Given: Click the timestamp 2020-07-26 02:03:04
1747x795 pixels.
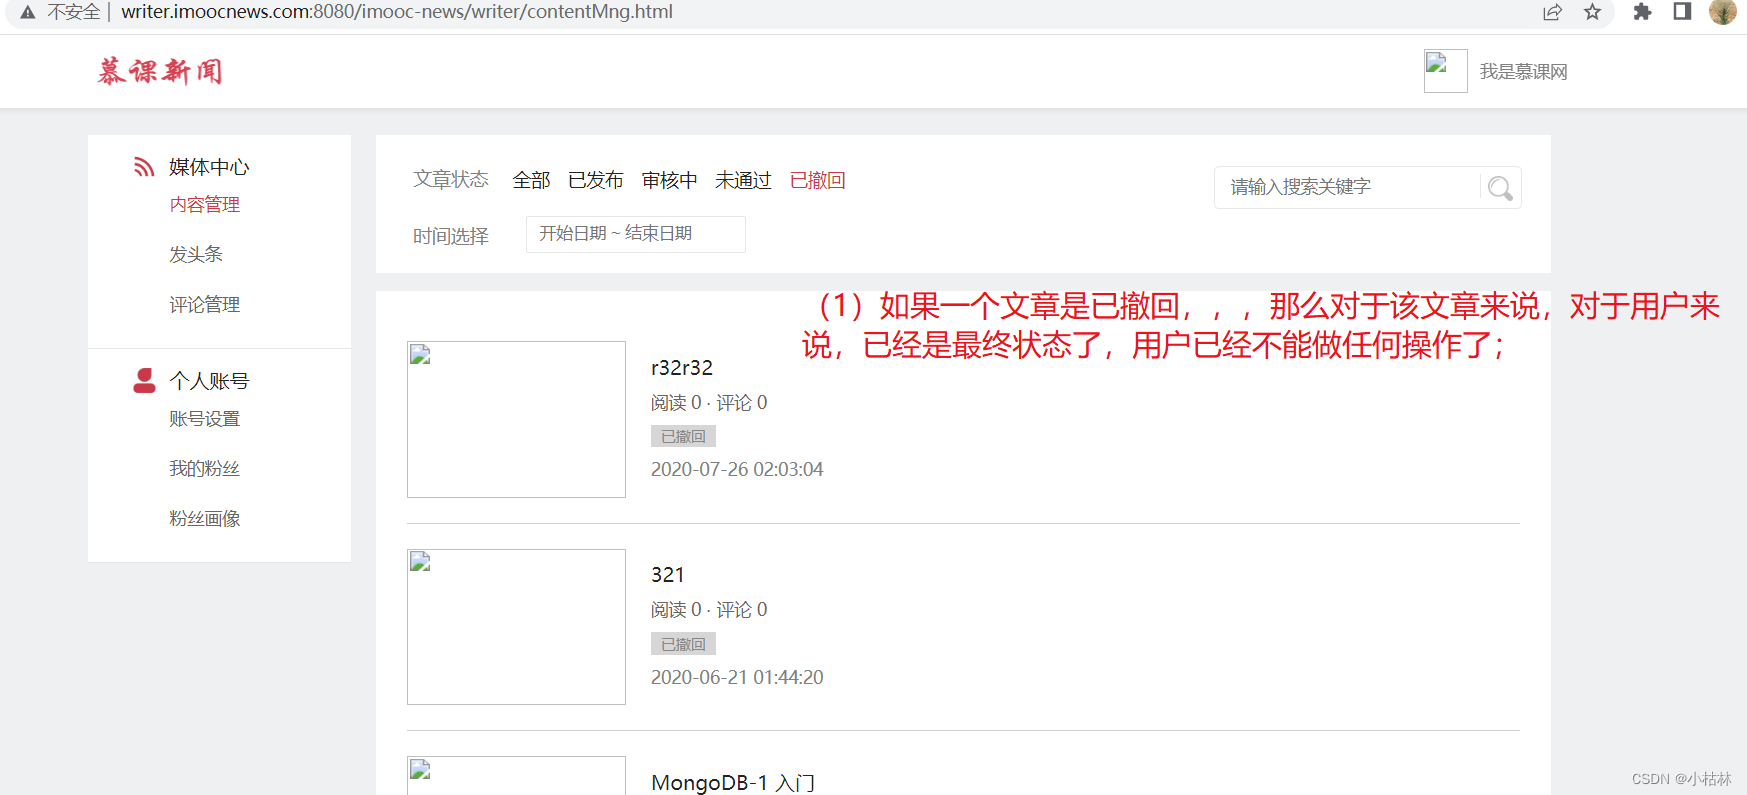Looking at the screenshot, I should pos(737,469).
